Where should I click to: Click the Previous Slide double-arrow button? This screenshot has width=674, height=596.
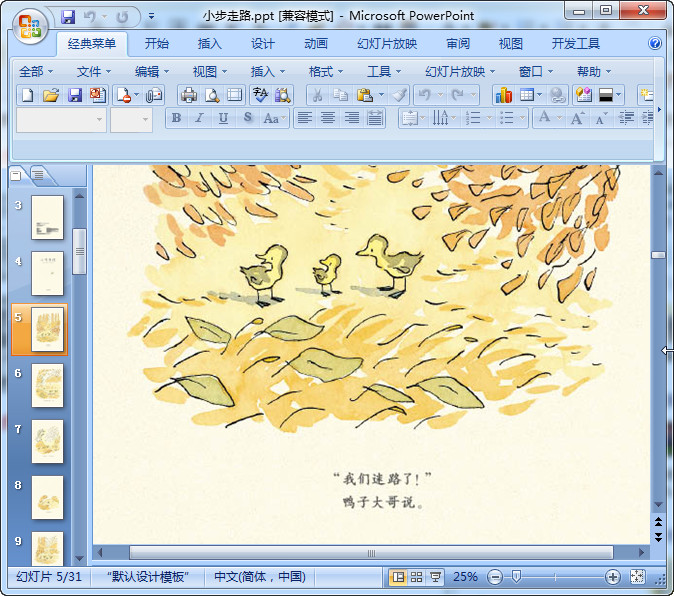(658, 522)
